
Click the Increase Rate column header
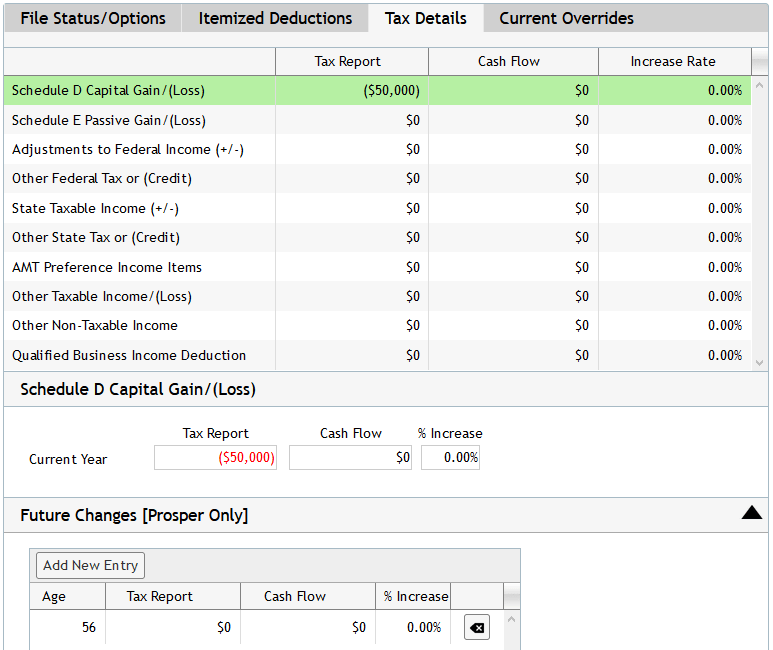[x=673, y=61]
